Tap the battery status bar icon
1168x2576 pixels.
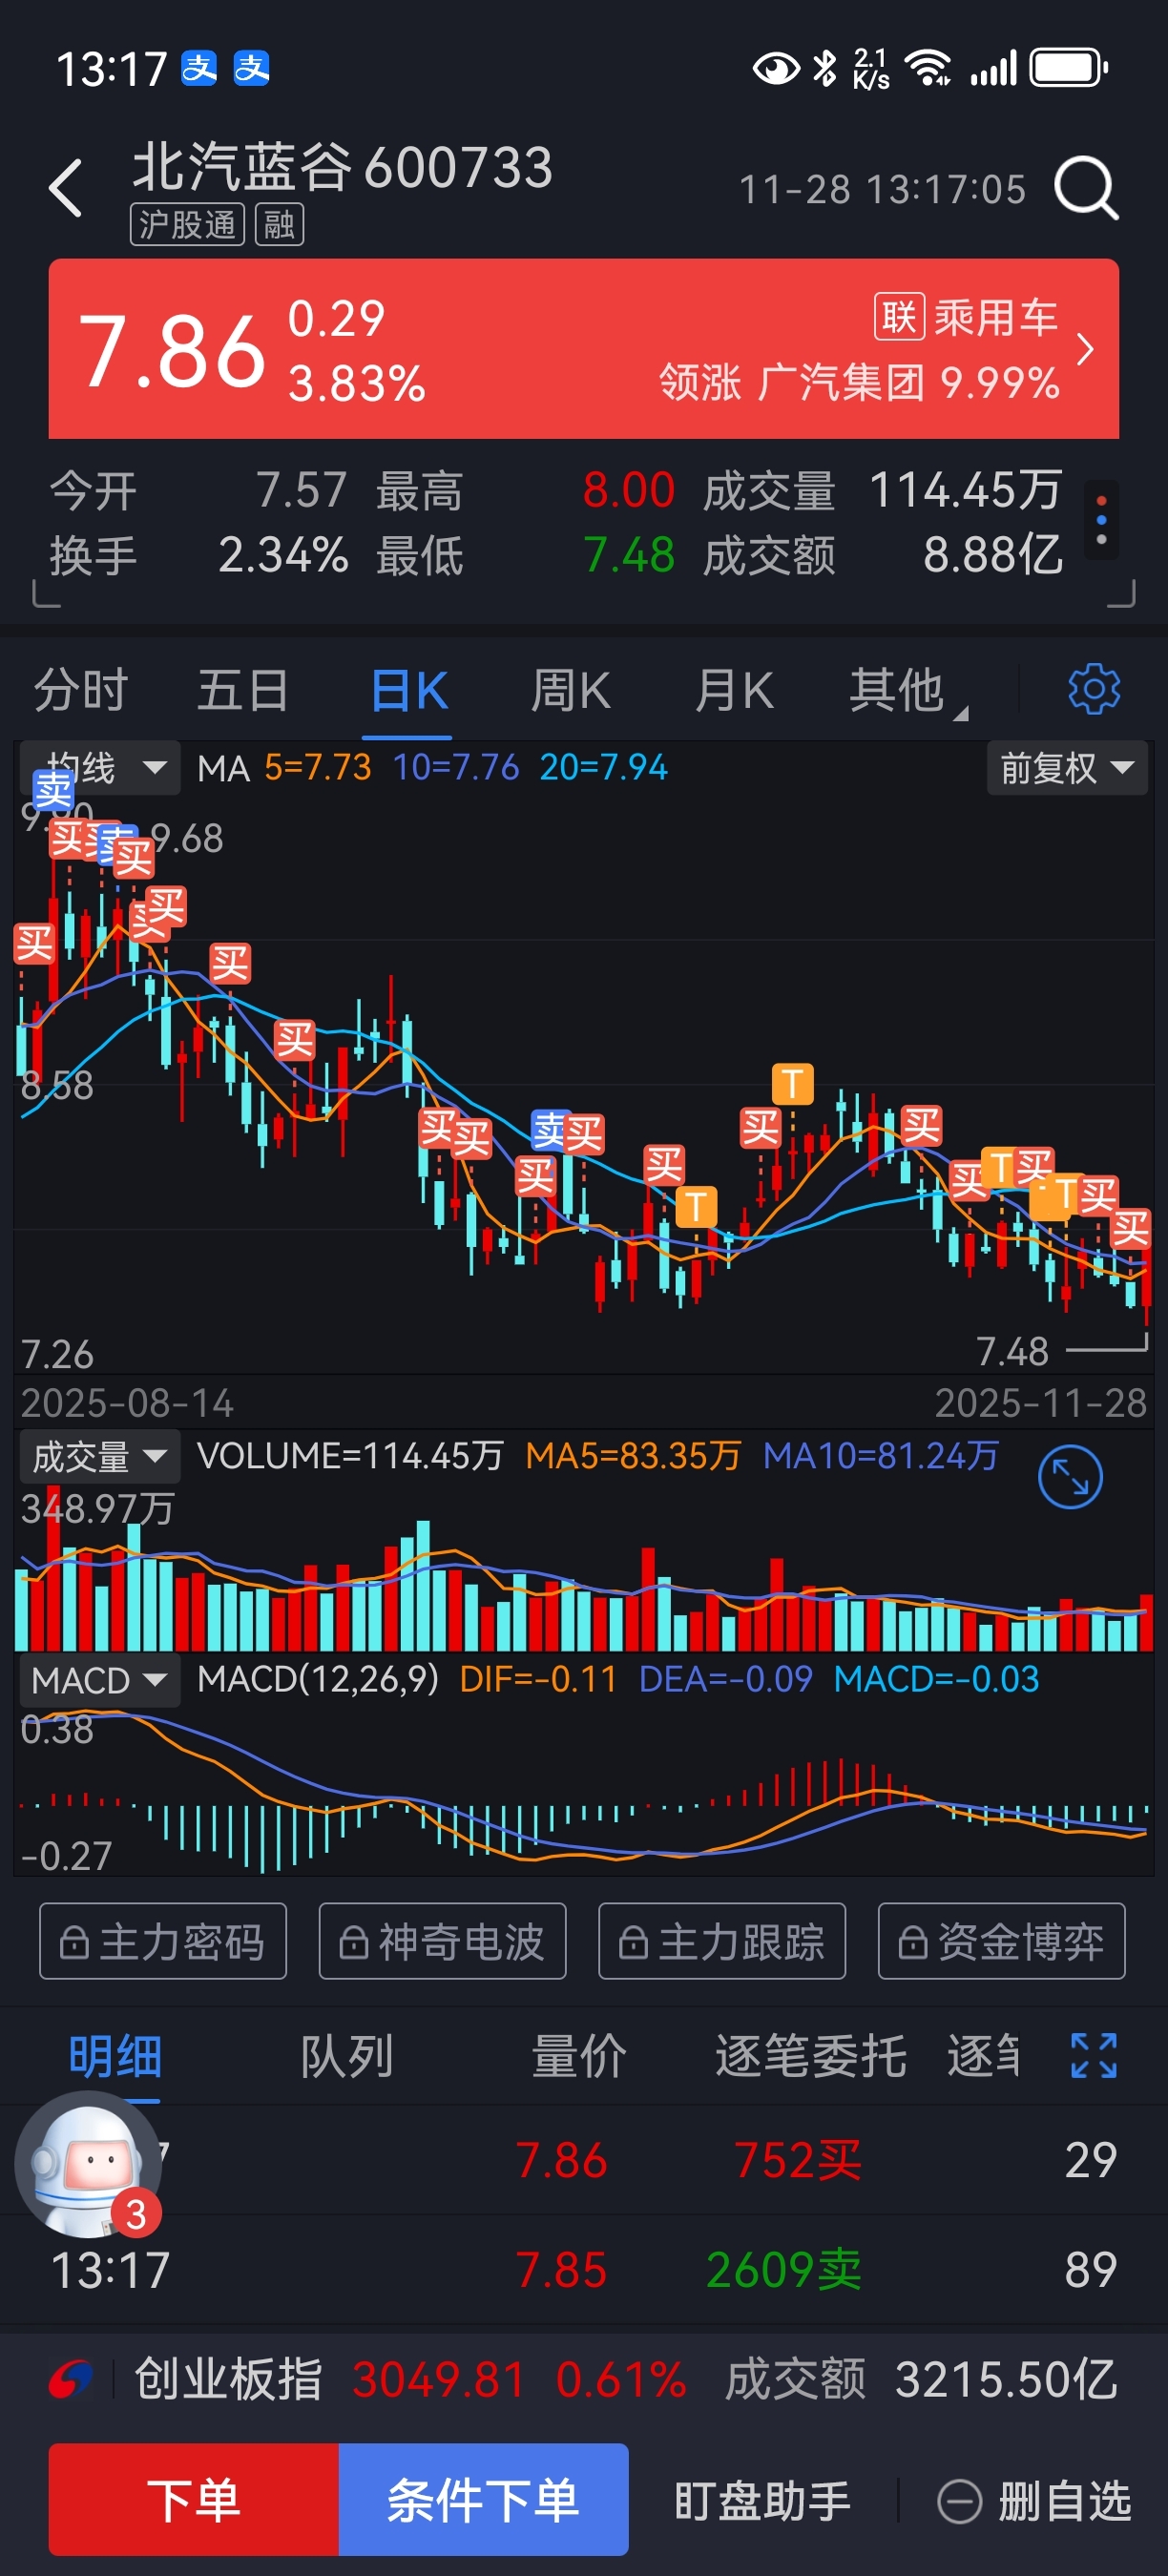[1070, 68]
